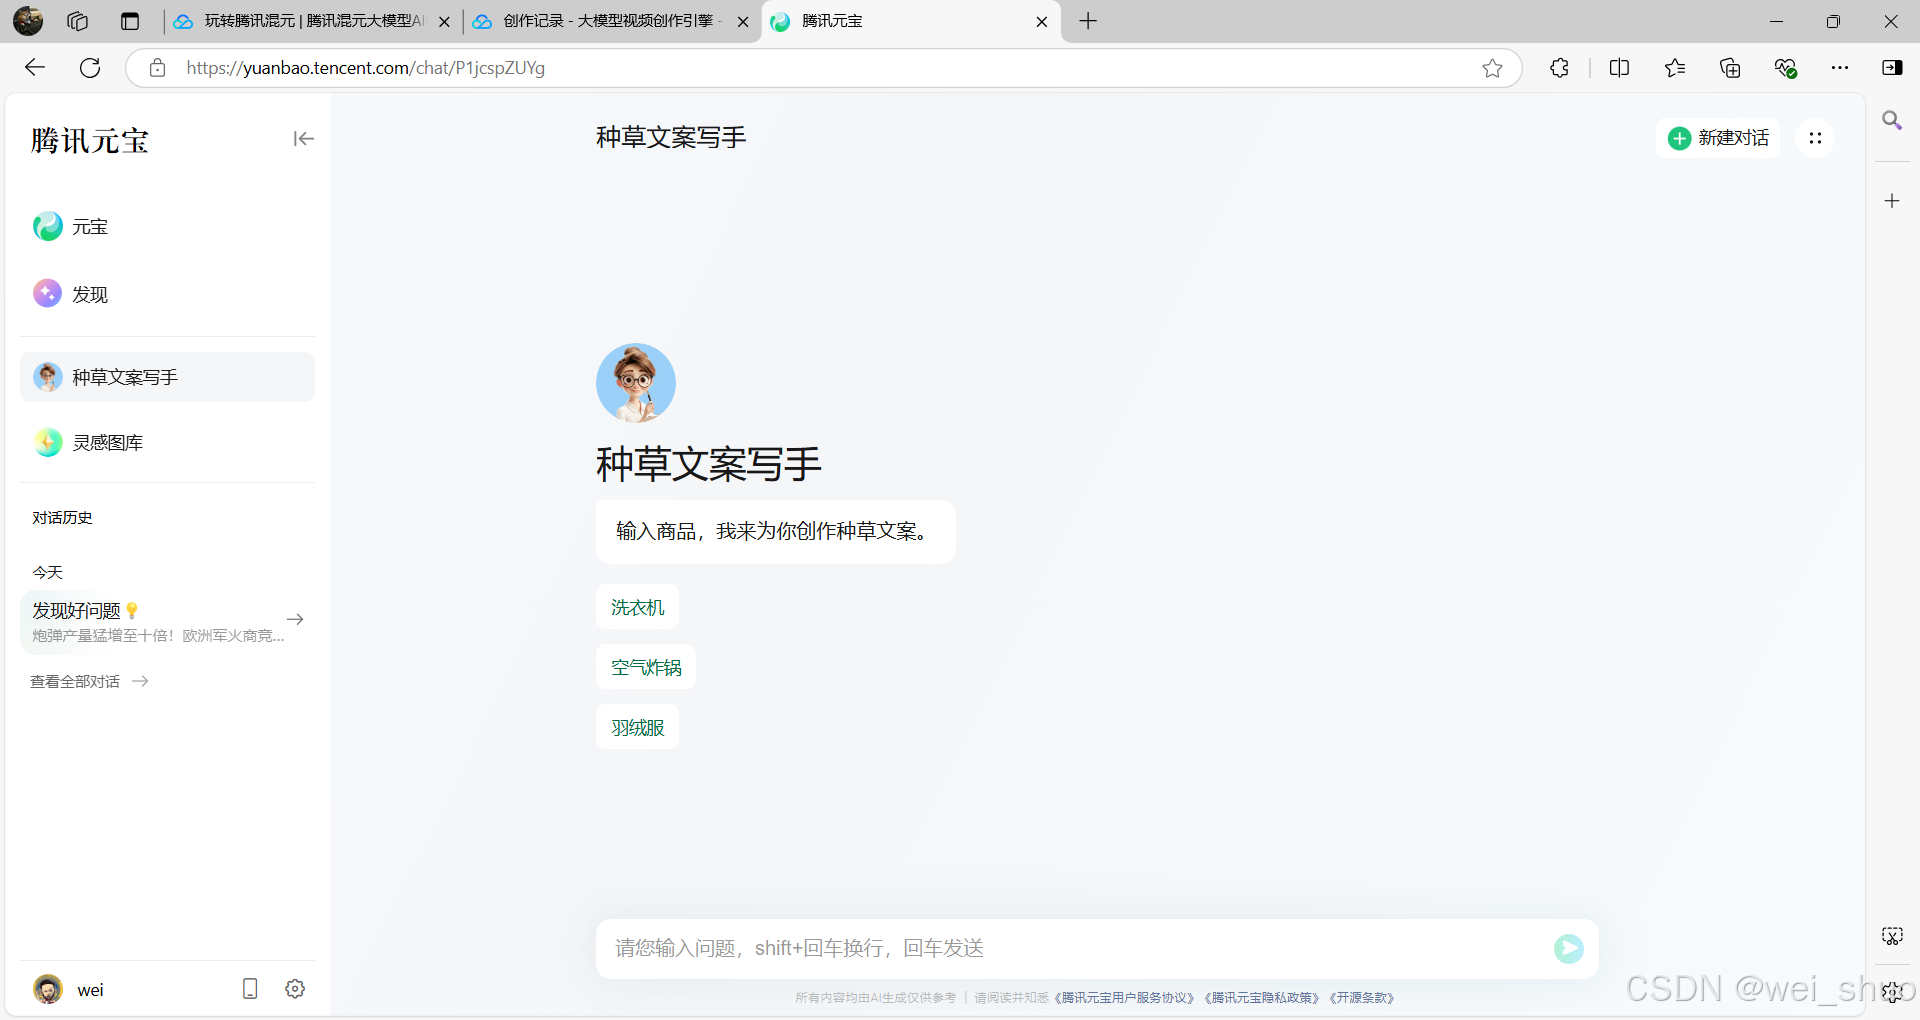Open 开源条款 link
The height and width of the screenshot is (1020, 1920).
[x=1361, y=998]
